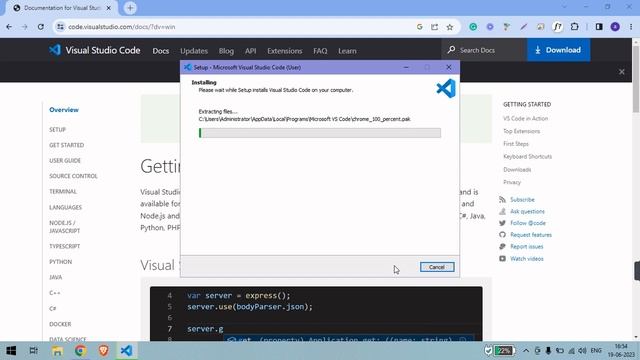Open the Learn navigation item
This screenshot has height=360, width=640.
coord(347,51)
